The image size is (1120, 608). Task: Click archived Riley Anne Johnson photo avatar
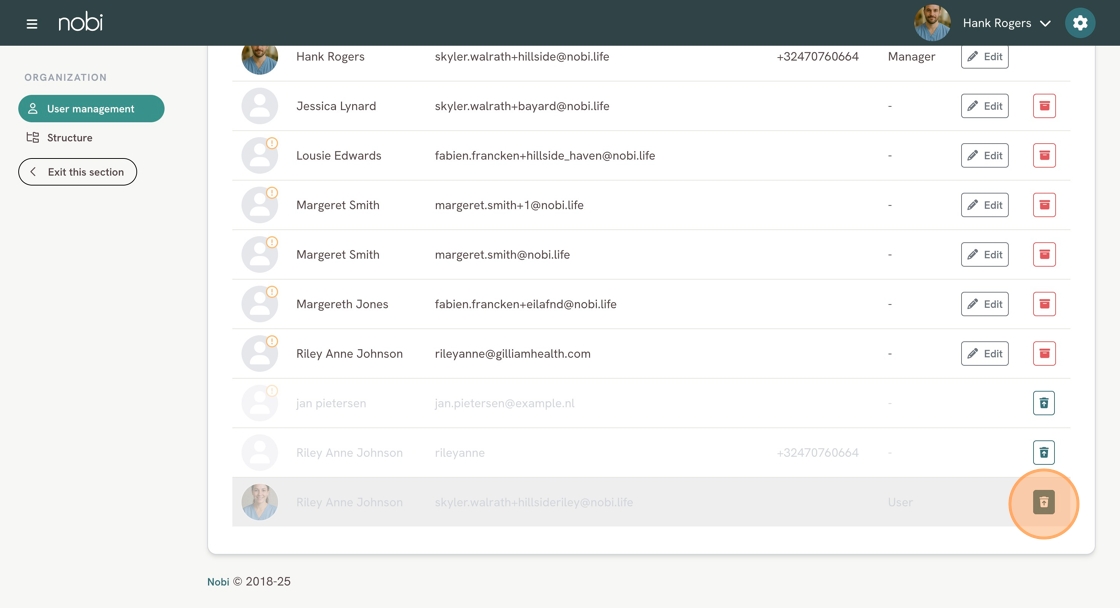click(259, 502)
